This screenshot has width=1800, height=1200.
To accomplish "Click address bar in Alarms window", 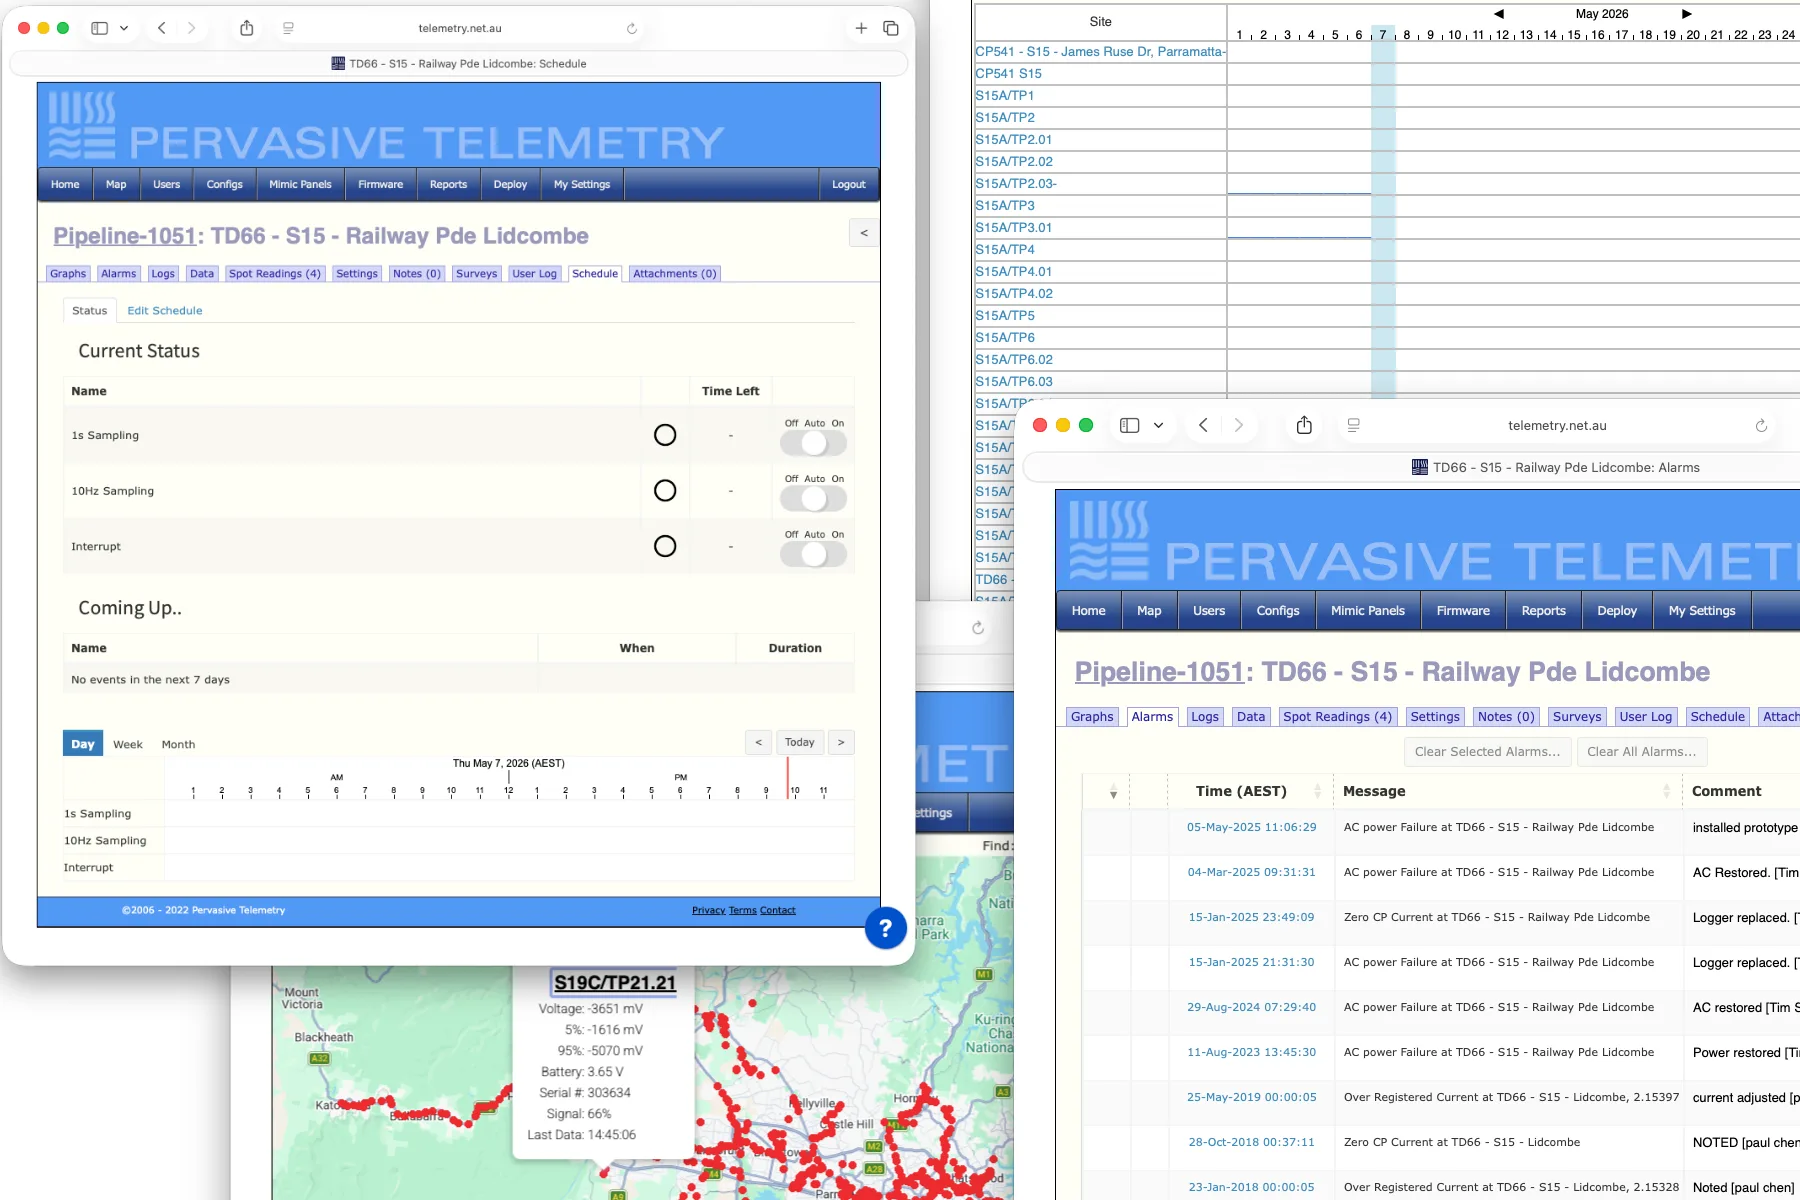I will (1556, 425).
